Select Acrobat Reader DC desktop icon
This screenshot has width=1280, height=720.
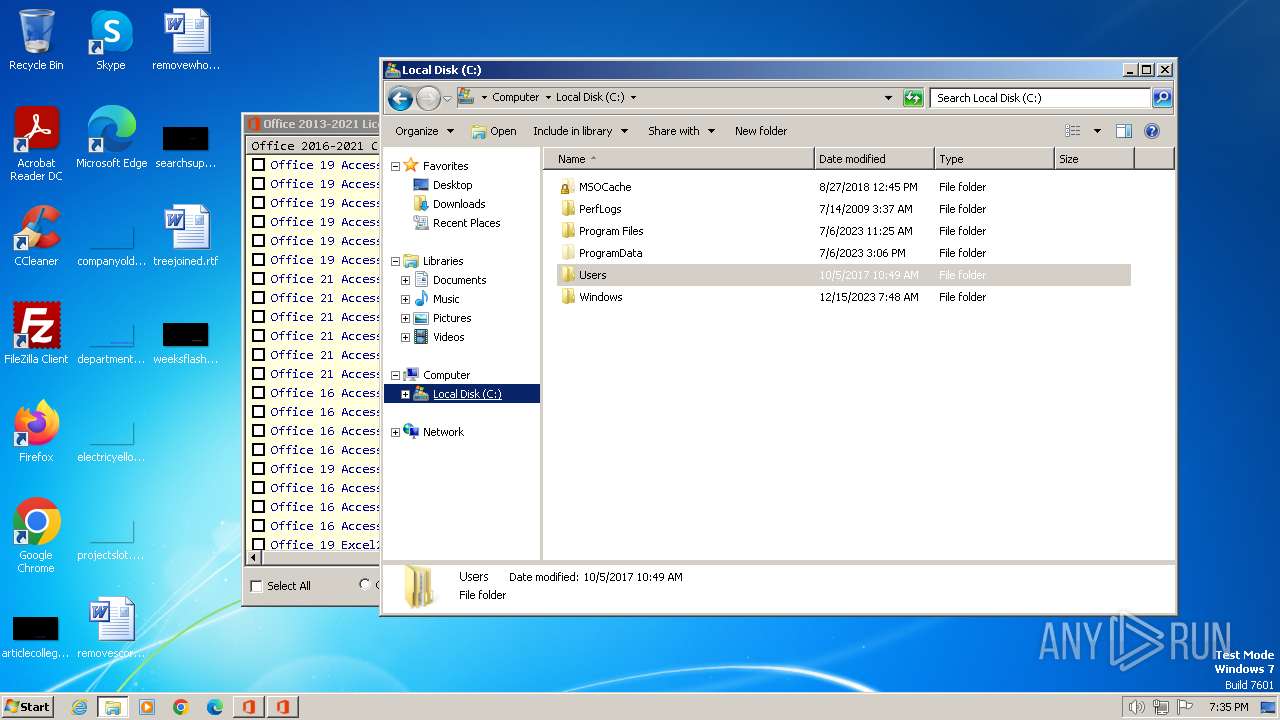click(x=36, y=145)
